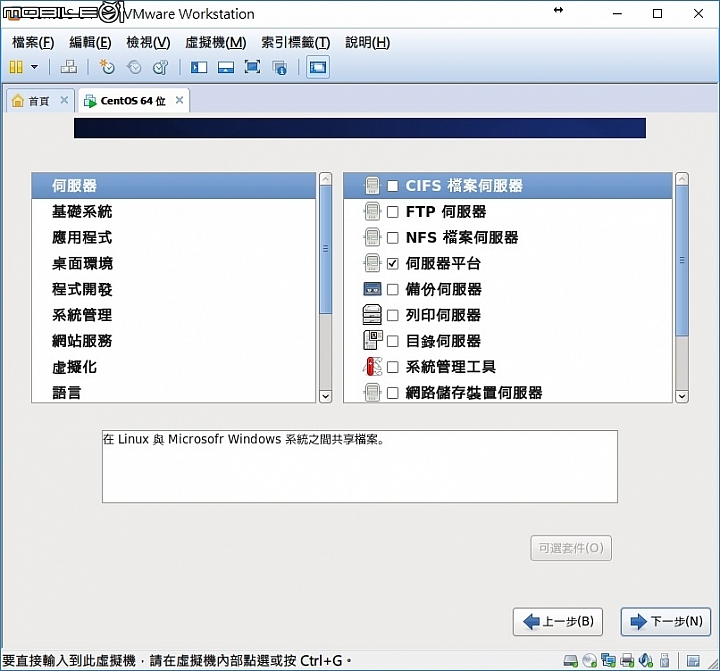Switch to the 首頁 tab
Image resolution: width=720 pixels, height=671 pixels.
[39, 101]
